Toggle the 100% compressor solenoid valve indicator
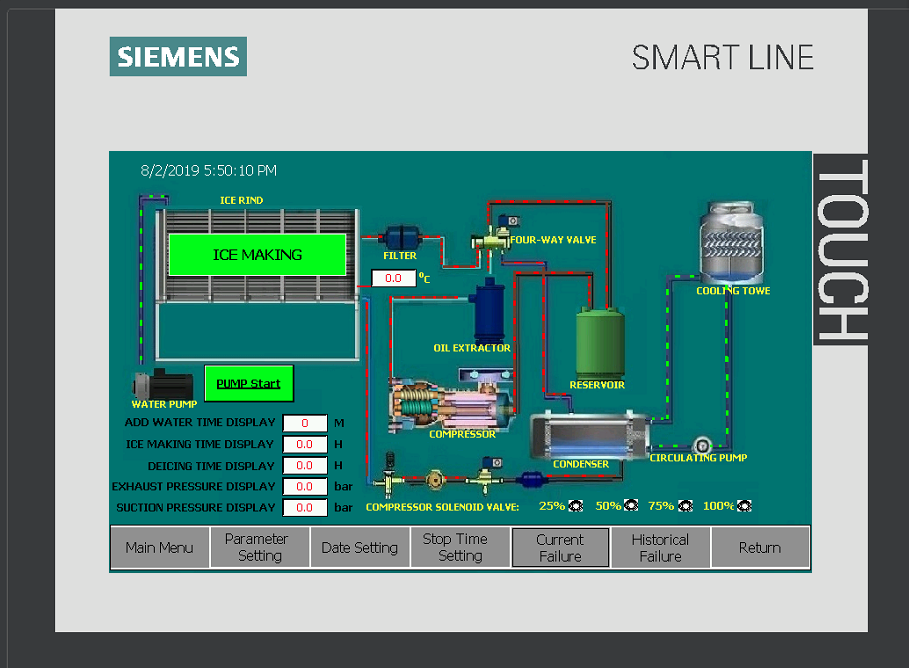This screenshot has height=668, width=909. (x=745, y=506)
